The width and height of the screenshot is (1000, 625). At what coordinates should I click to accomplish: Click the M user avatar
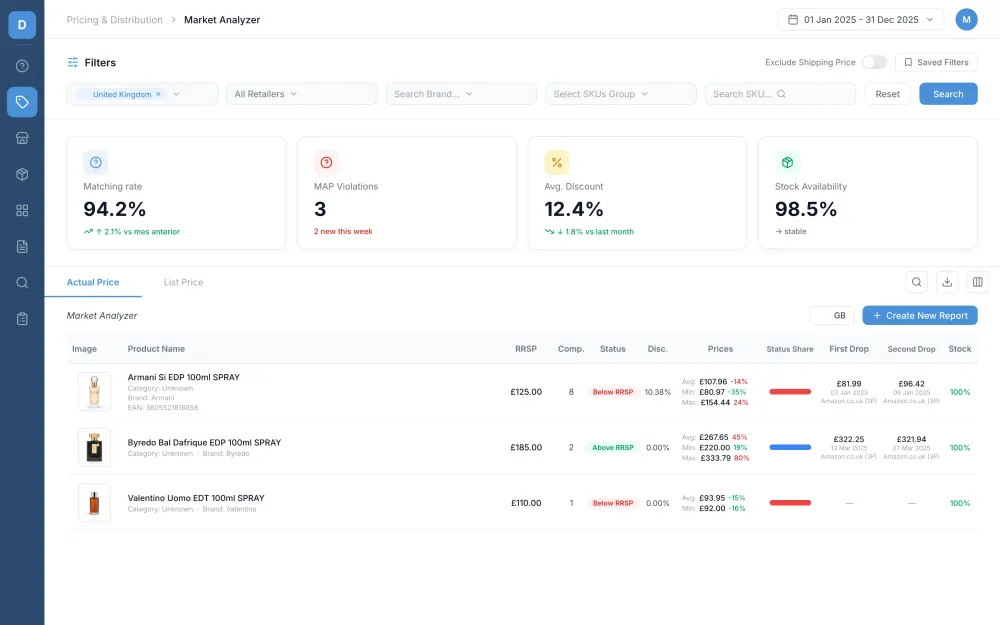point(966,20)
